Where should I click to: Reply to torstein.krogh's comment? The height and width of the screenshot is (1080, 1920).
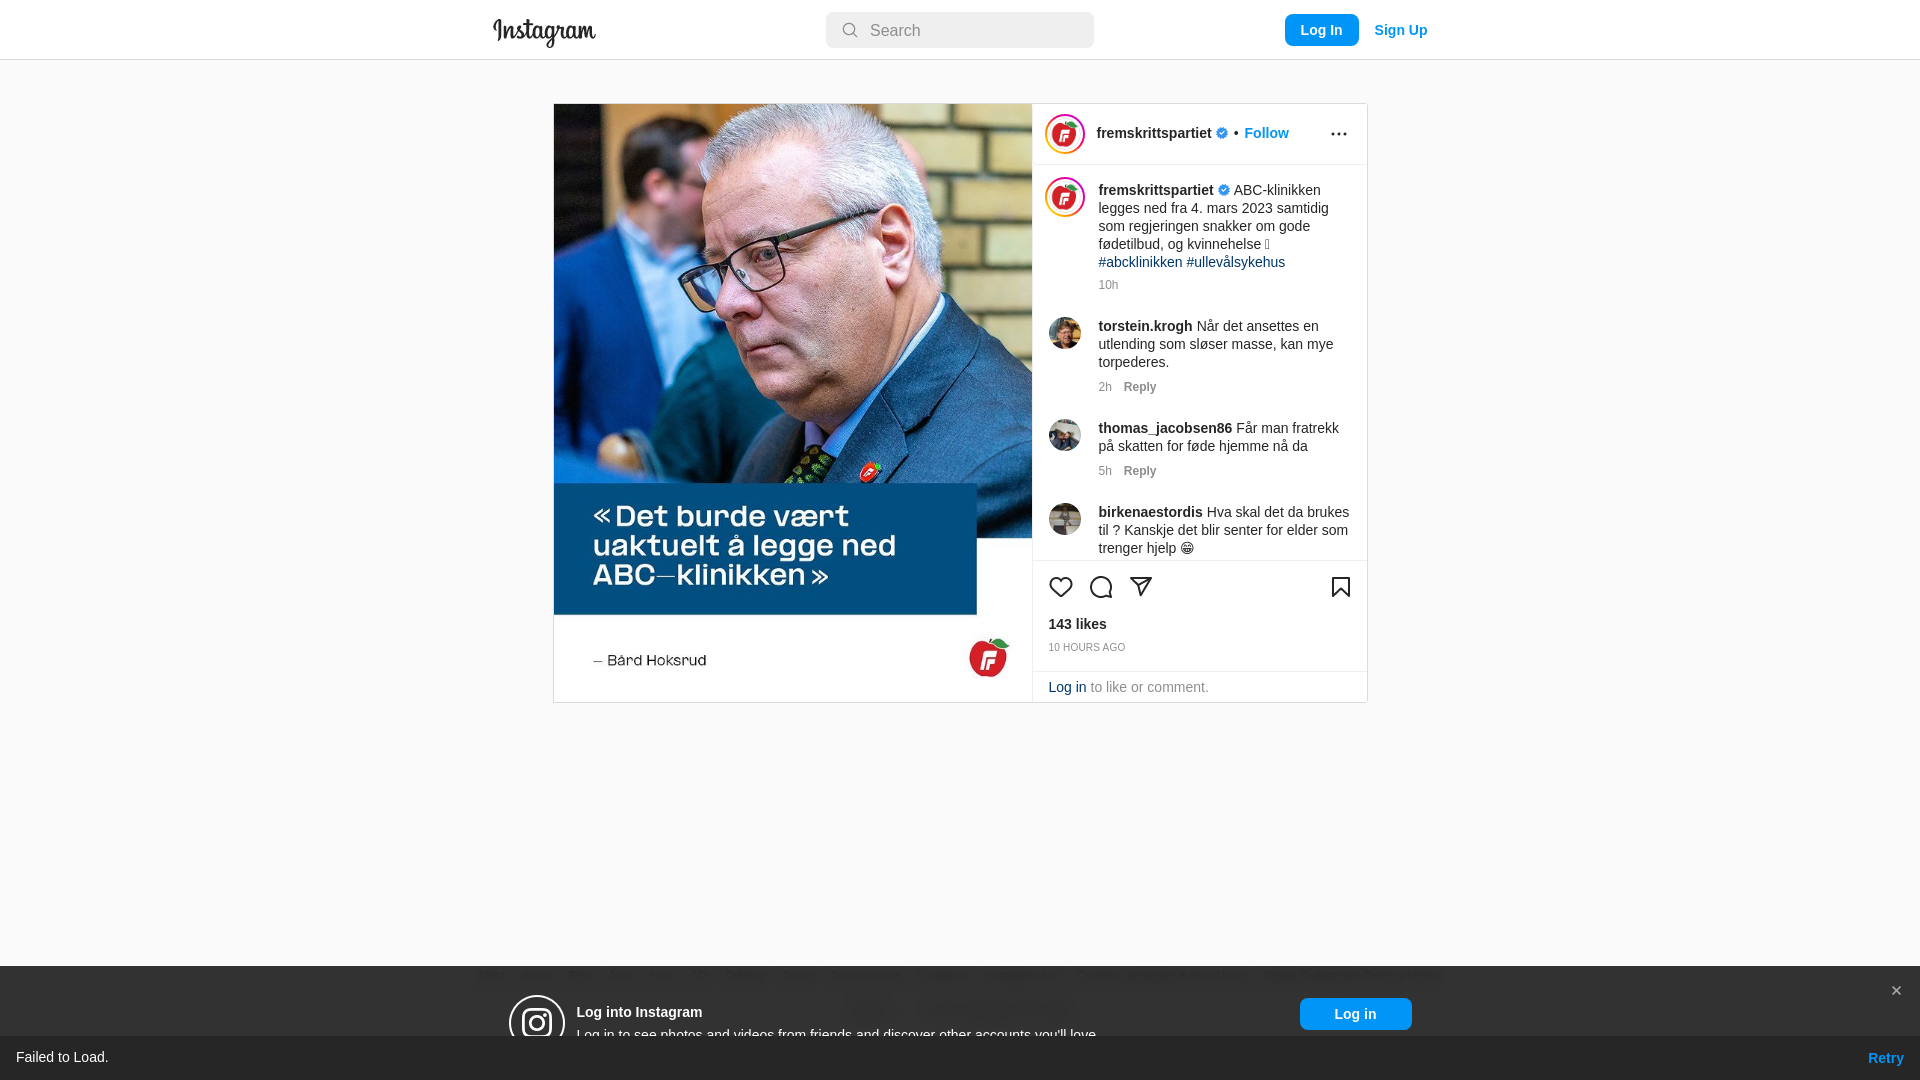tap(1140, 387)
